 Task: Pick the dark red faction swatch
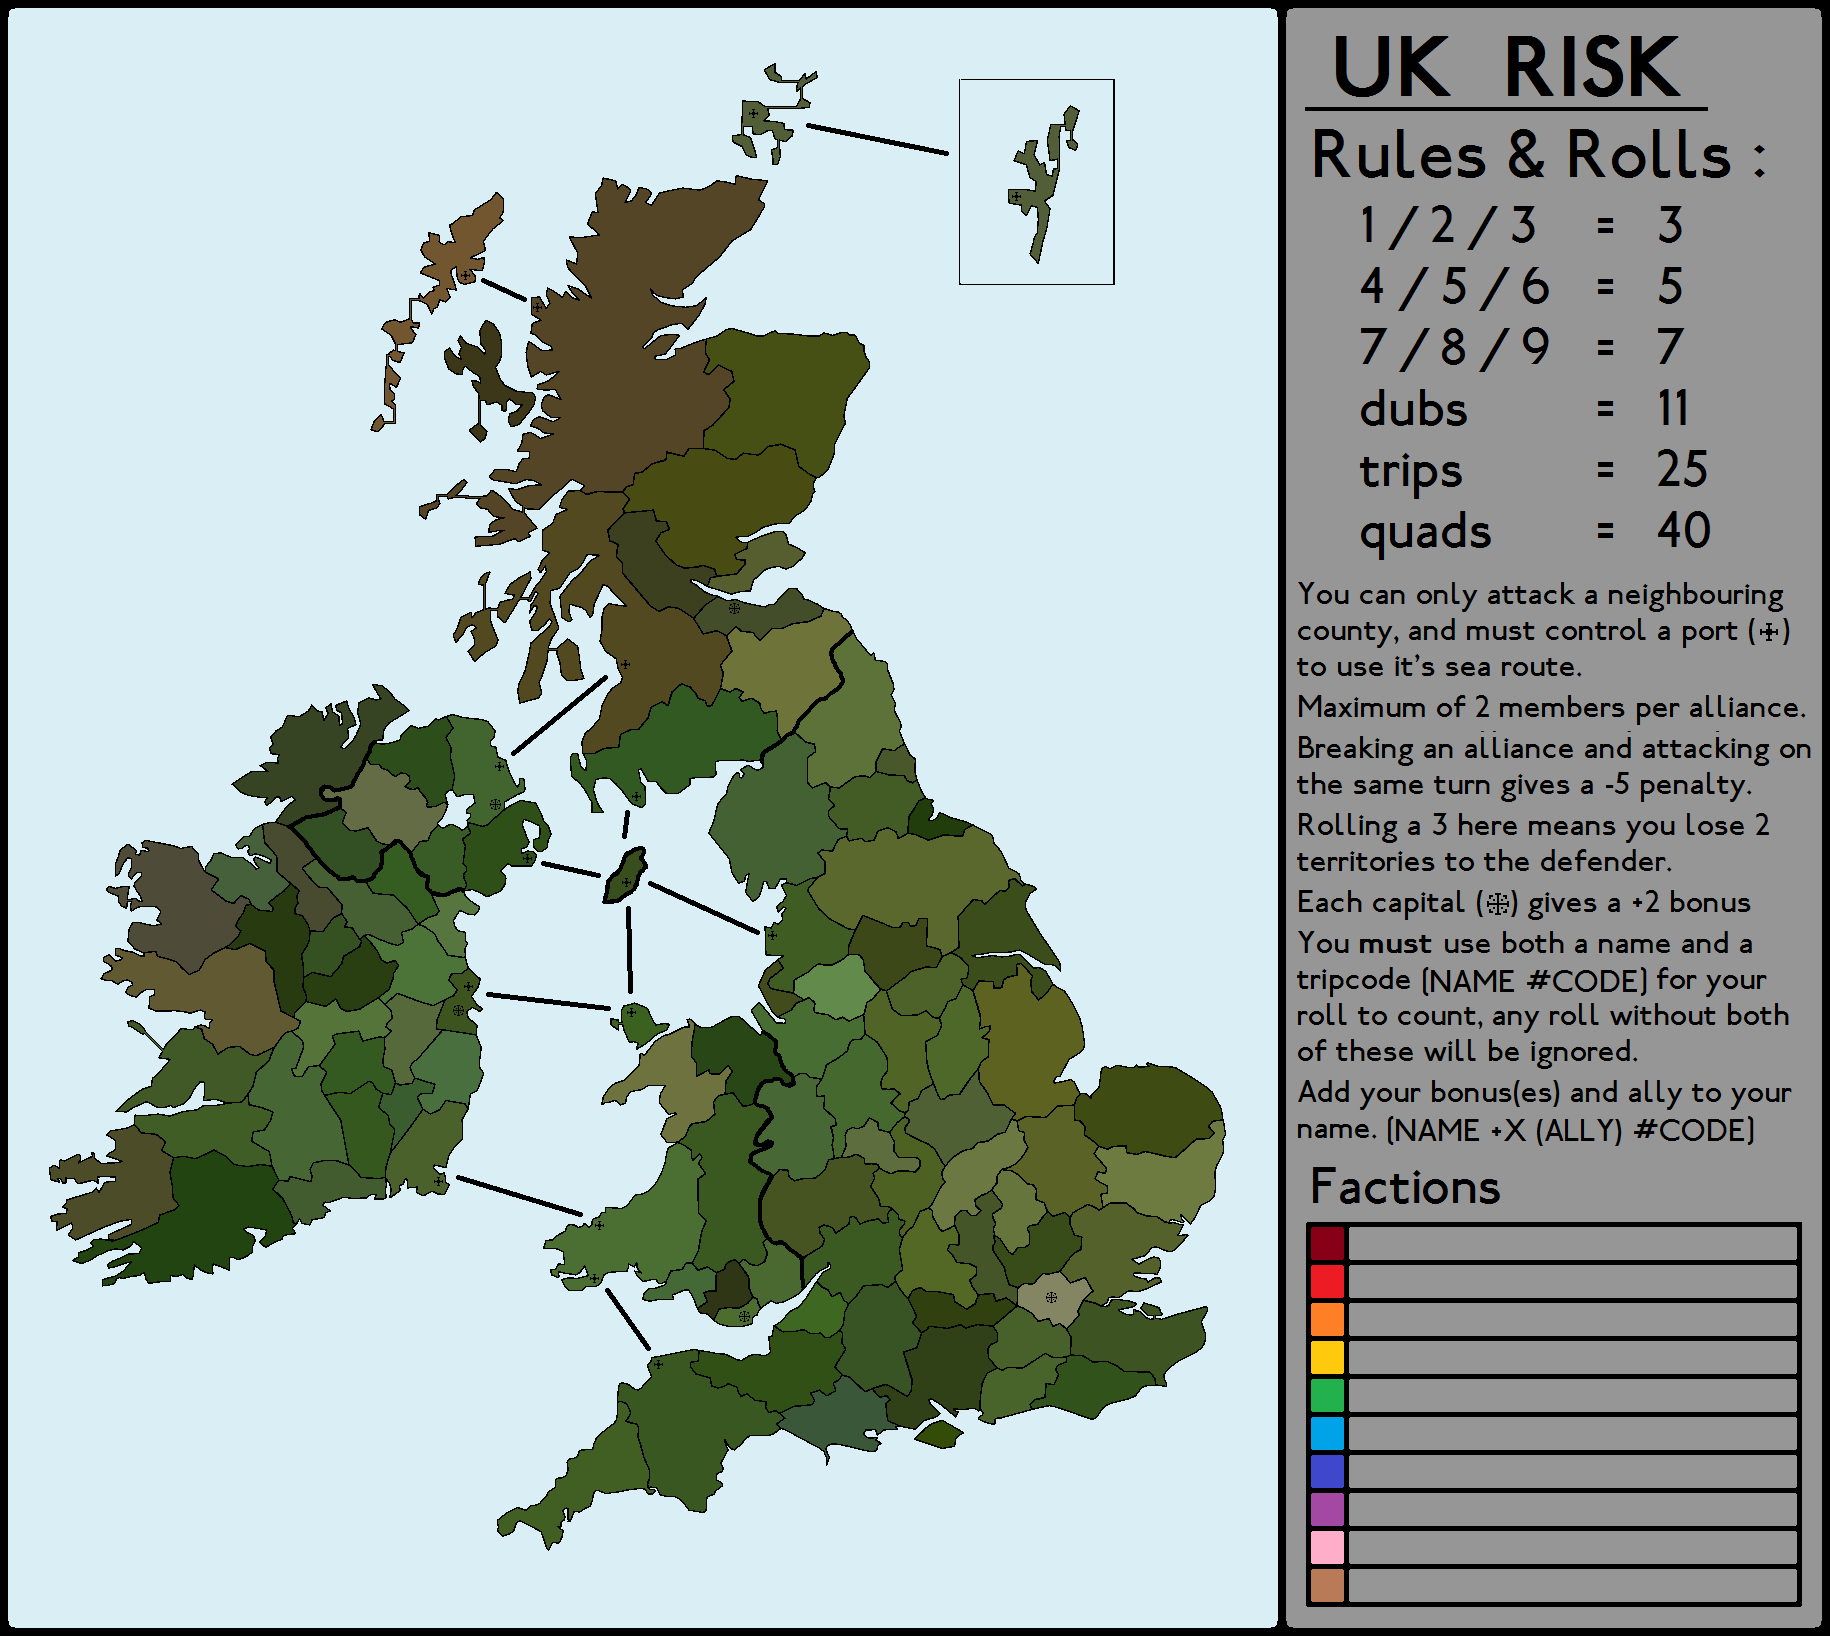click(1327, 1244)
